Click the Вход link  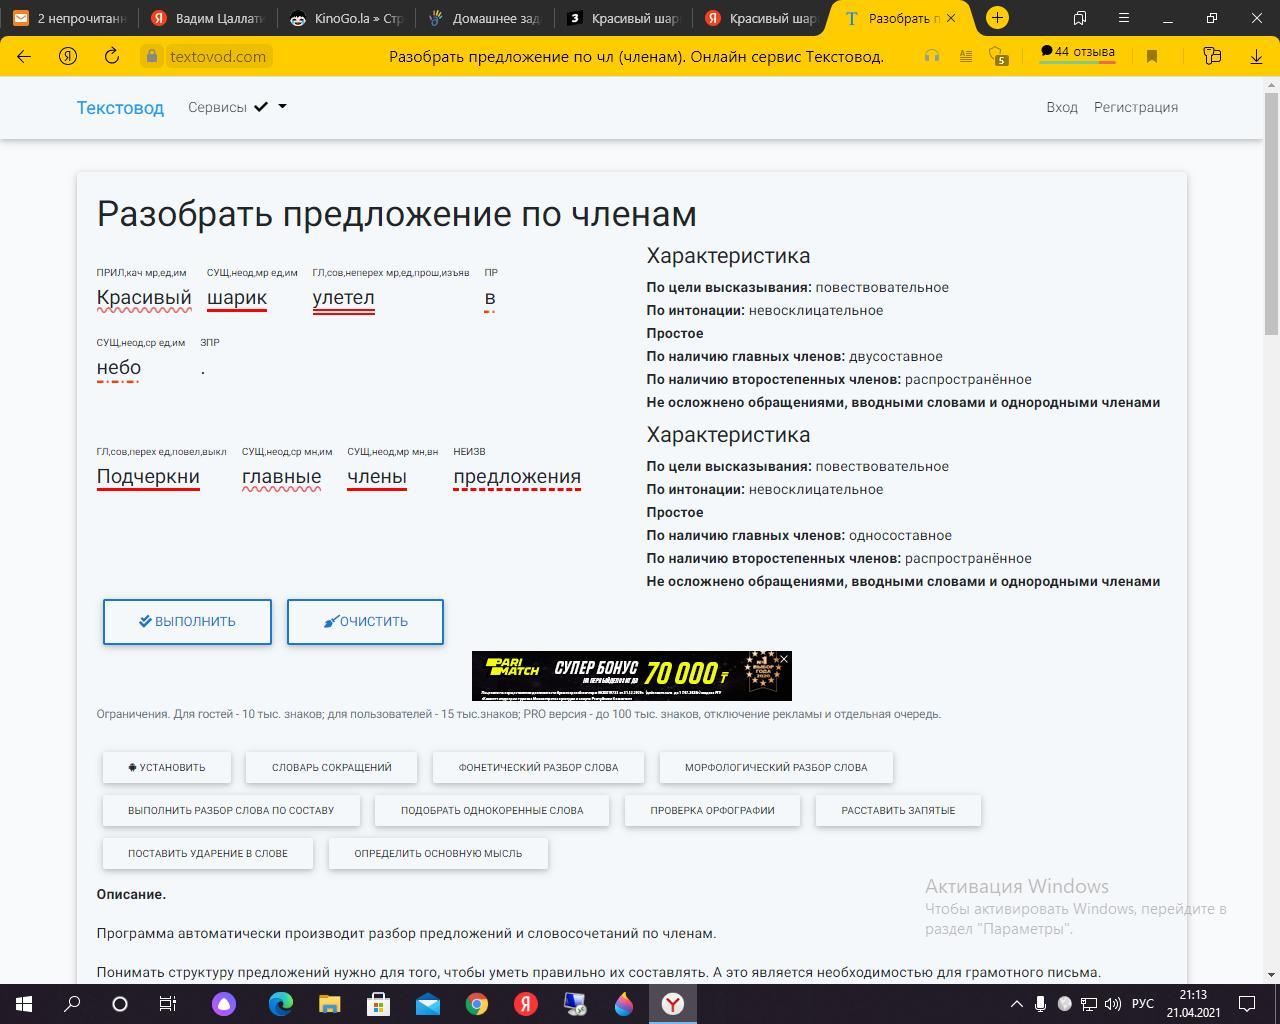(x=1062, y=107)
